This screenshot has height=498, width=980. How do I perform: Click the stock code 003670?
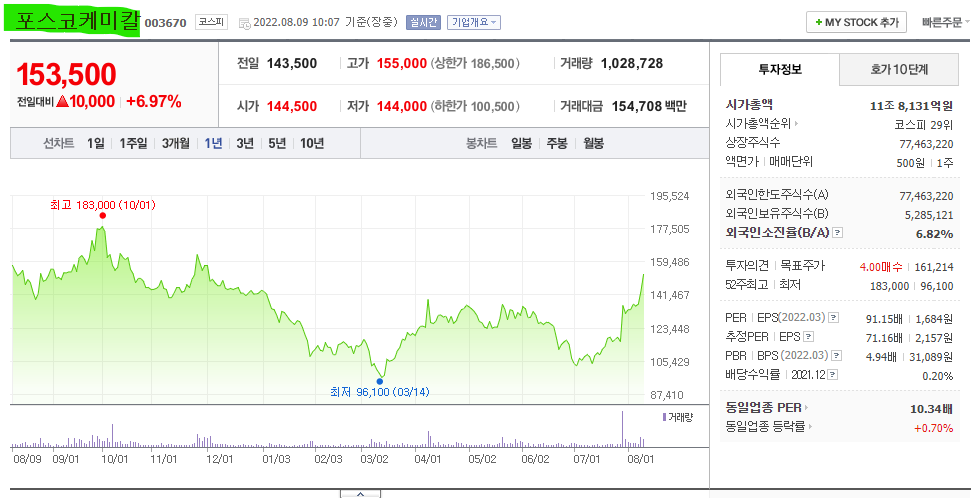[166, 23]
